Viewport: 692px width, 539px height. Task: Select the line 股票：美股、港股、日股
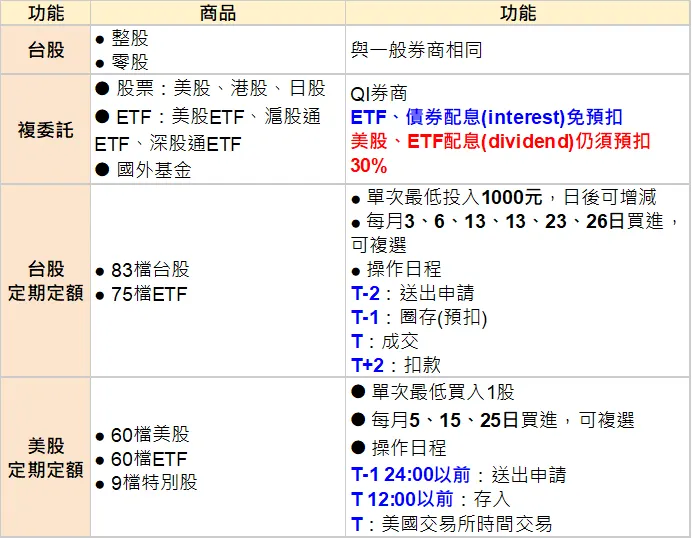pyautogui.click(x=221, y=88)
